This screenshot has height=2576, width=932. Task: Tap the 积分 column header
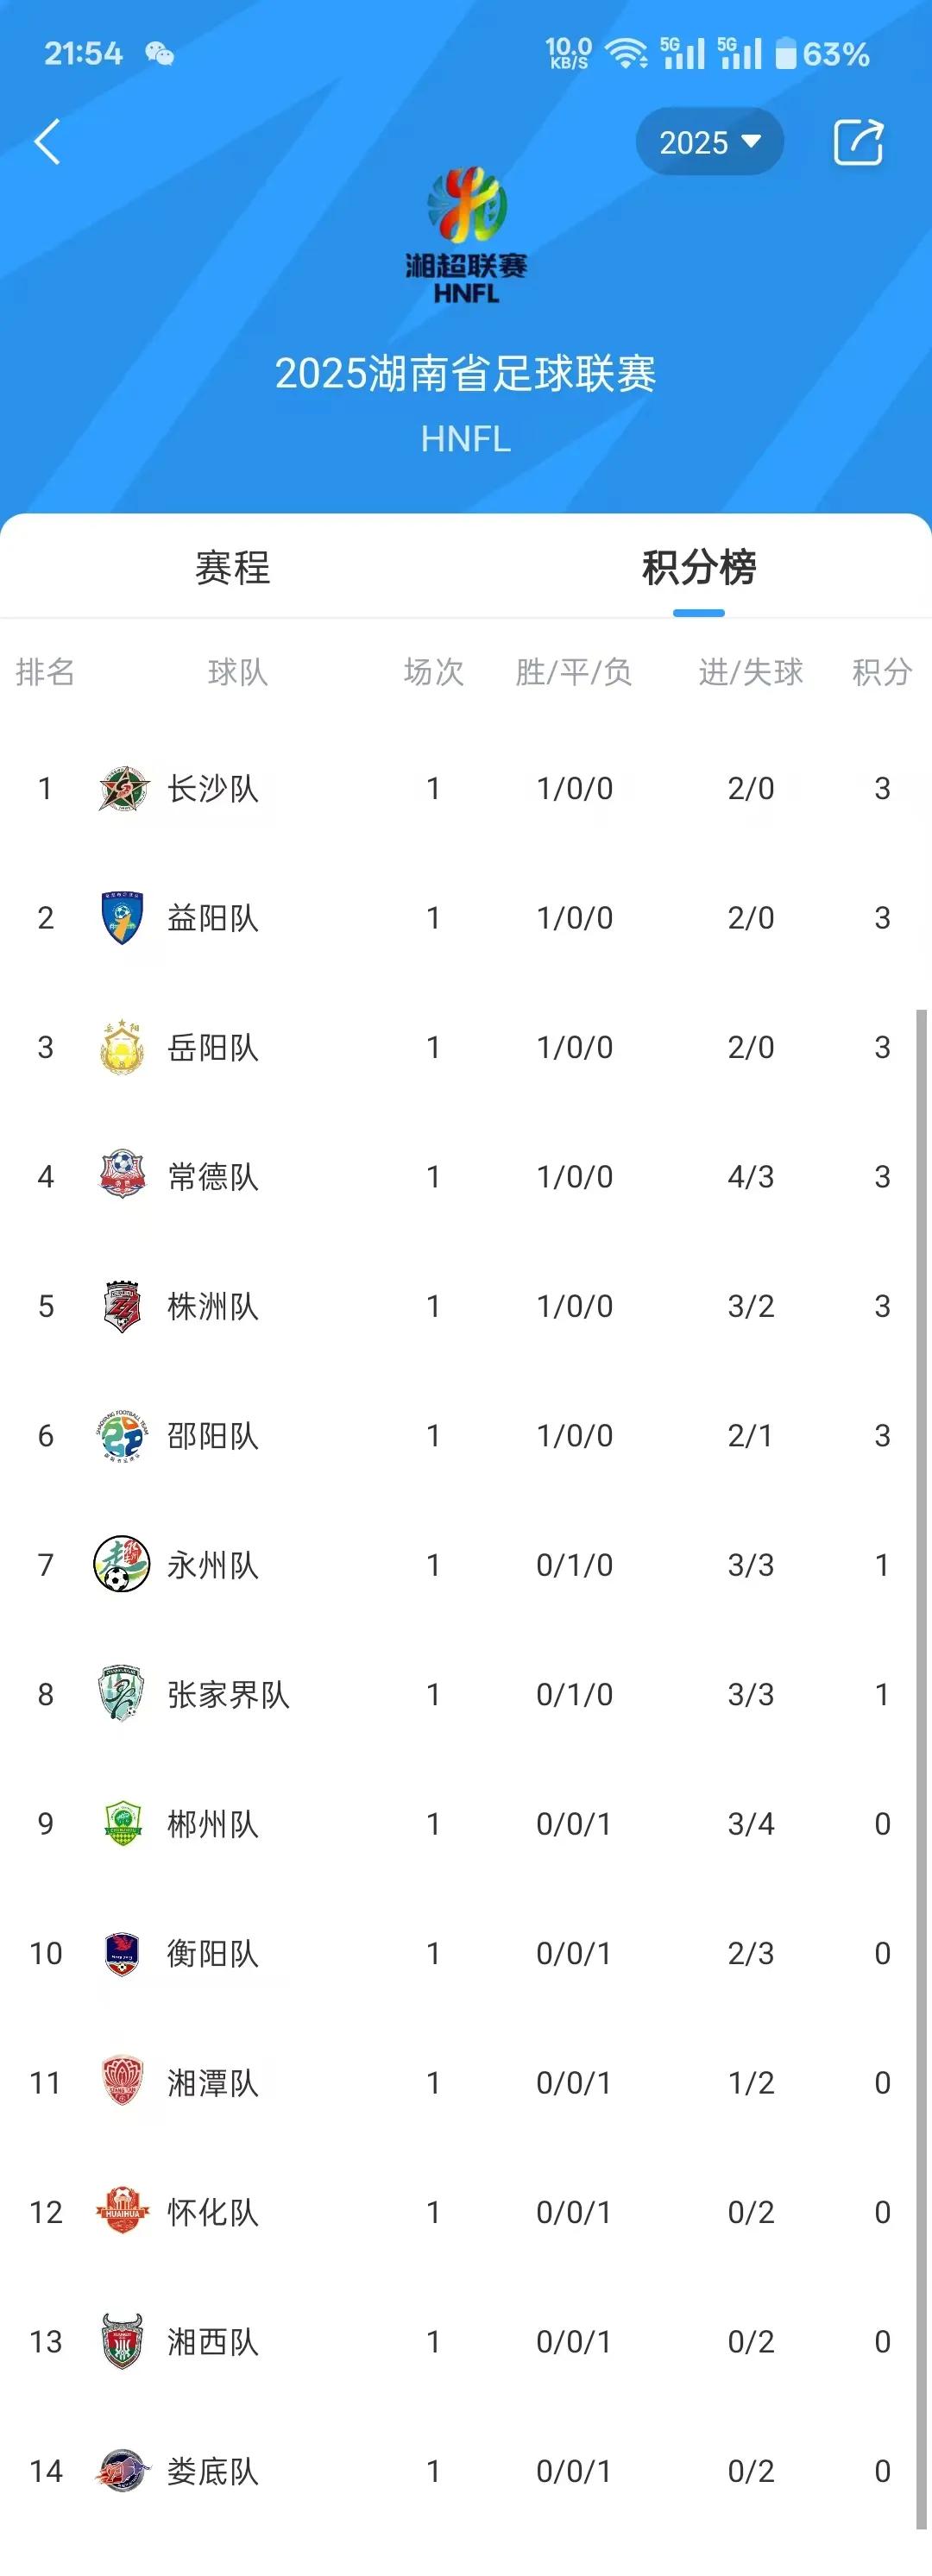pos(882,671)
